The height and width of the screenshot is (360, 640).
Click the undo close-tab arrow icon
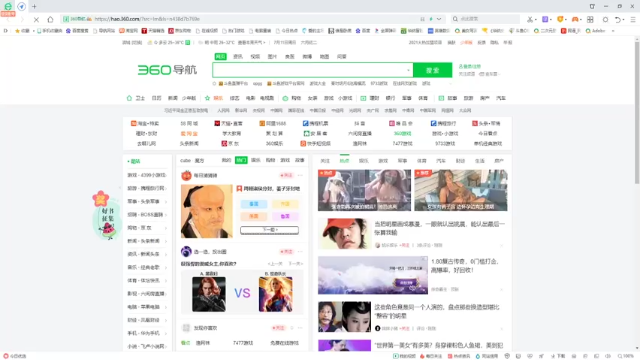(618, 19)
